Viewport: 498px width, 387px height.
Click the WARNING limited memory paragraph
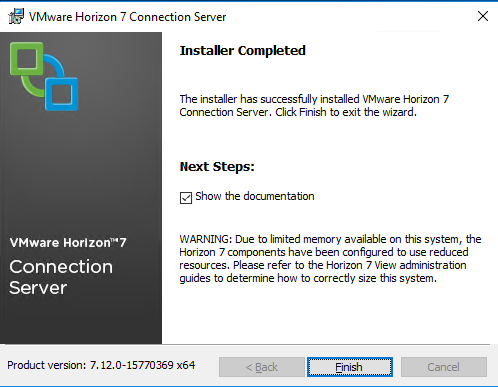click(x=330, y=258)
